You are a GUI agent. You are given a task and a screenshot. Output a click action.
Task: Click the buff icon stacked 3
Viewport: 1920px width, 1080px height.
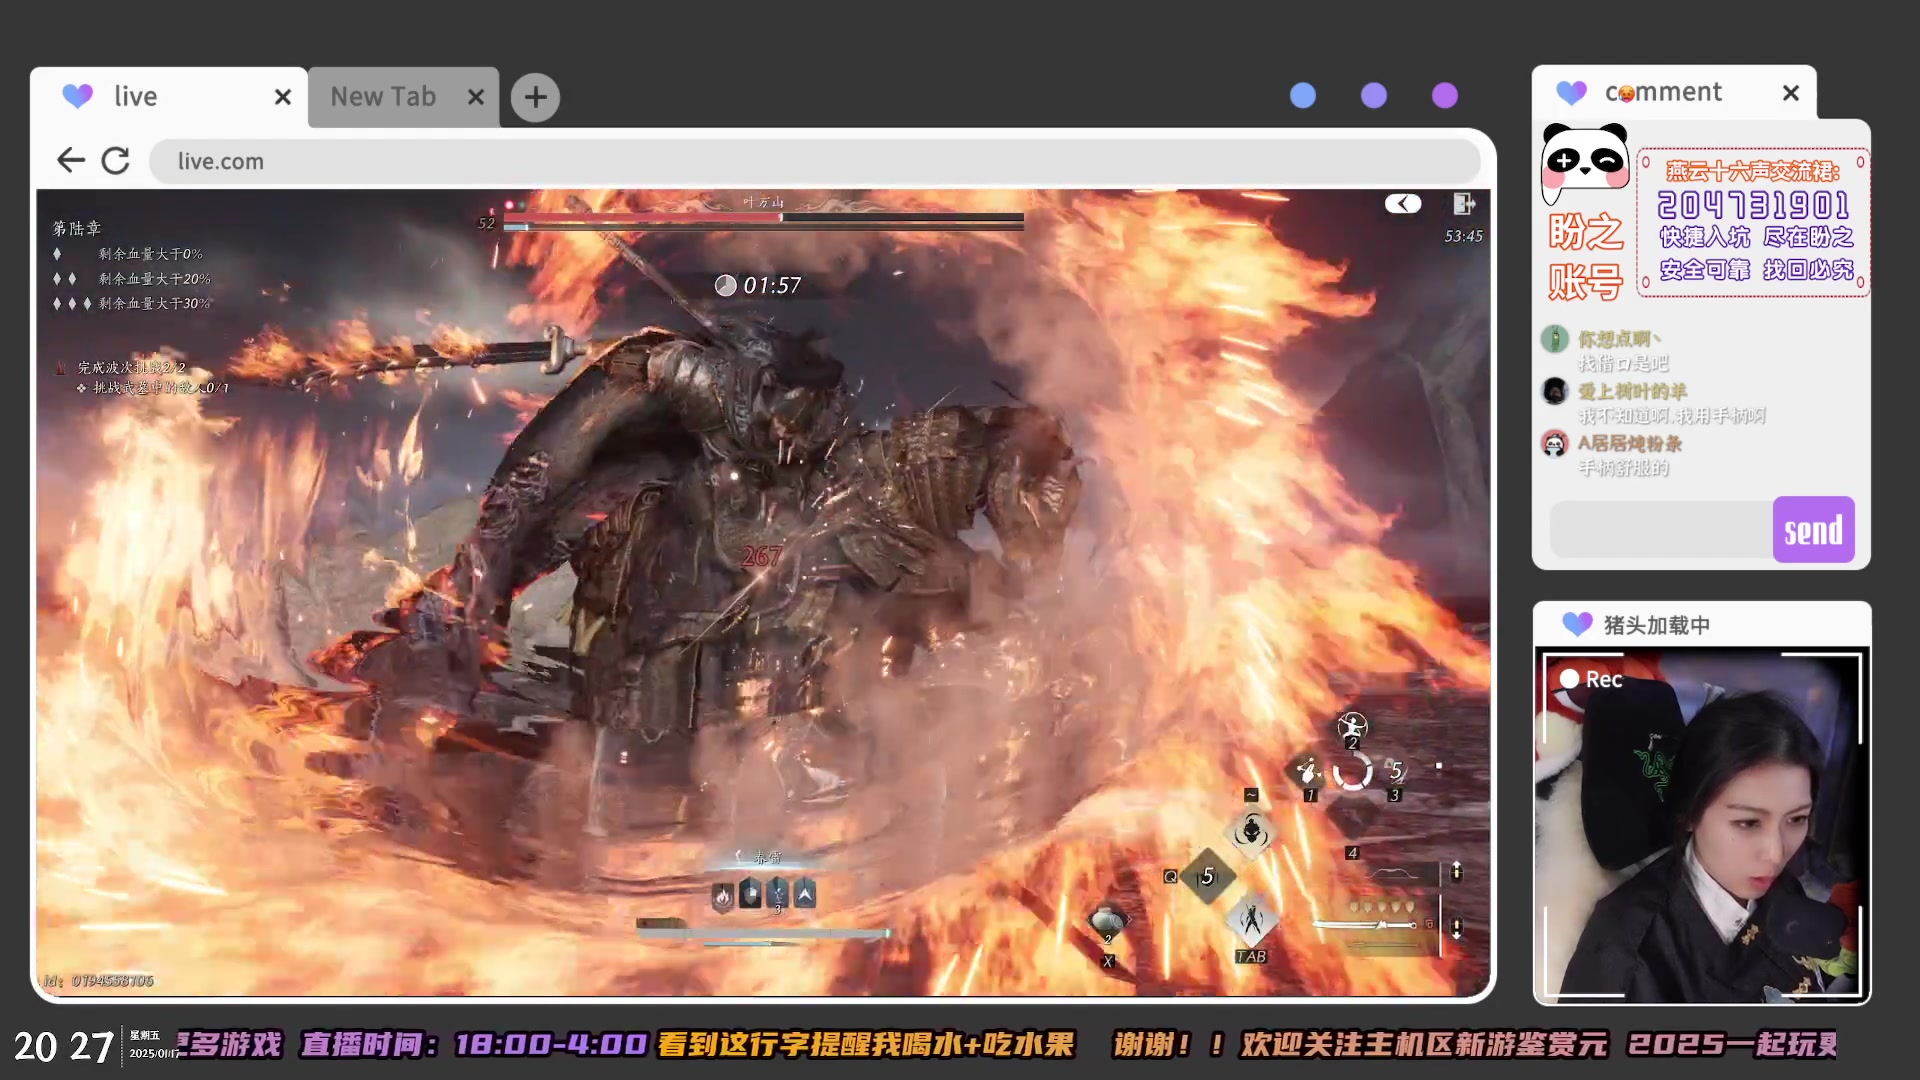tap(777, 894)
